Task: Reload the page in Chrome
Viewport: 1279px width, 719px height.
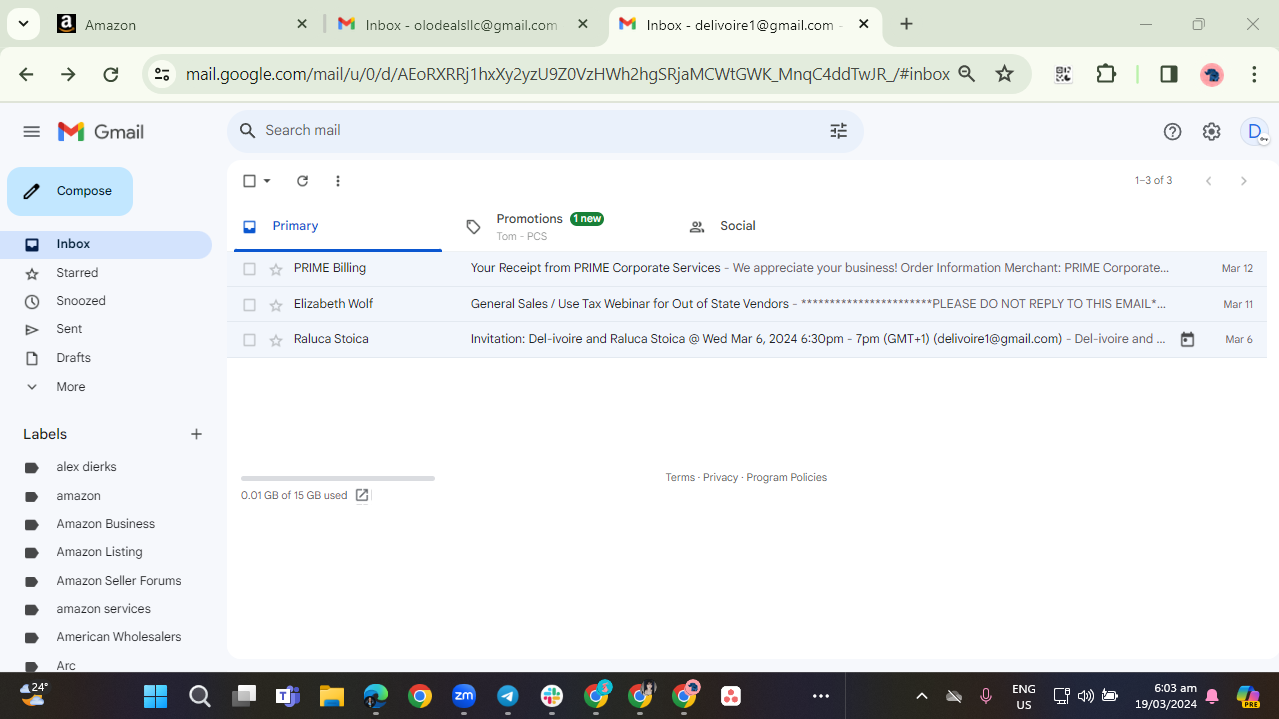Action: (x=111, y=74)
